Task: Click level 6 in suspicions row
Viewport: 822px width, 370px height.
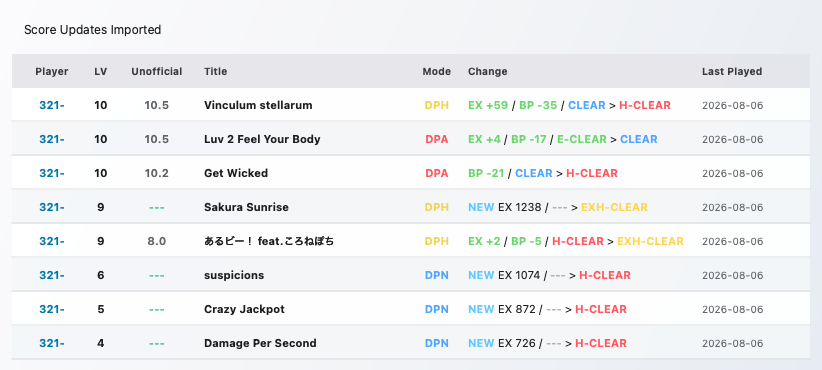Action: coord(101,276)
